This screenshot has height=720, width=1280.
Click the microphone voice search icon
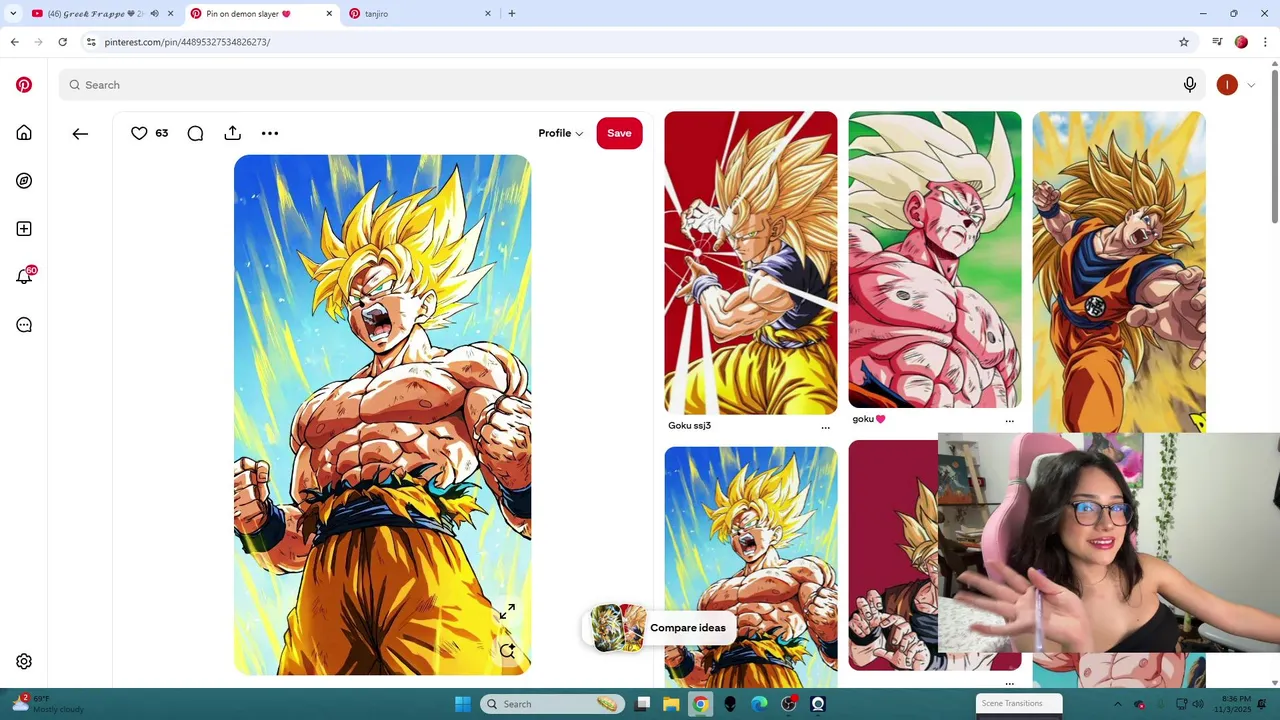[x=1190, y=85]
